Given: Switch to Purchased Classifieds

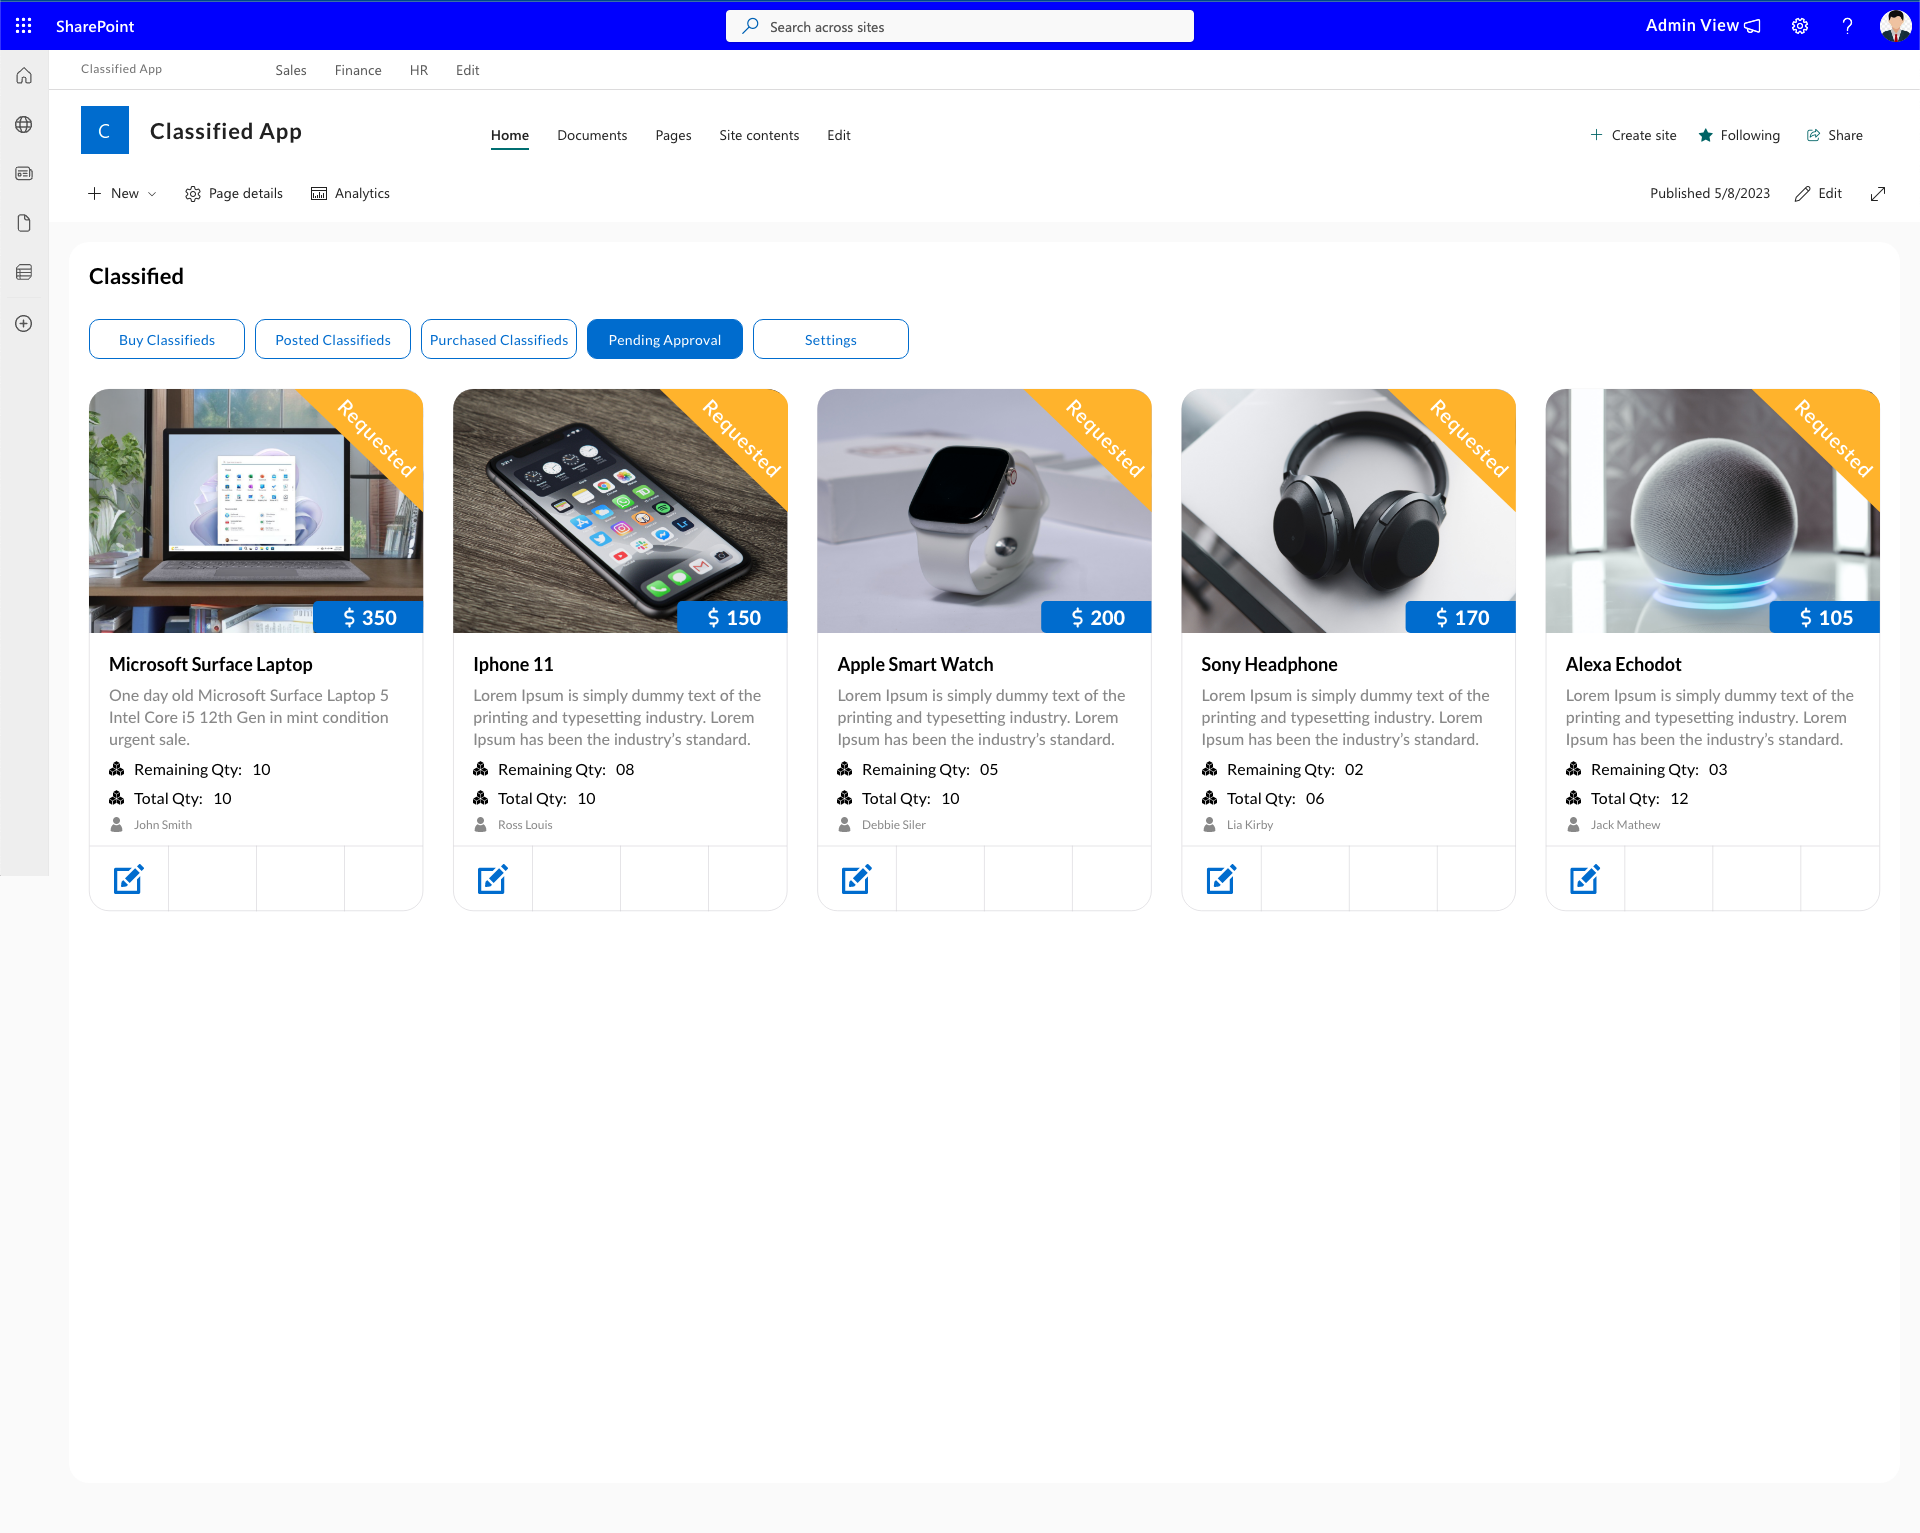Looking at the screenshot, I should coord(499,339).
